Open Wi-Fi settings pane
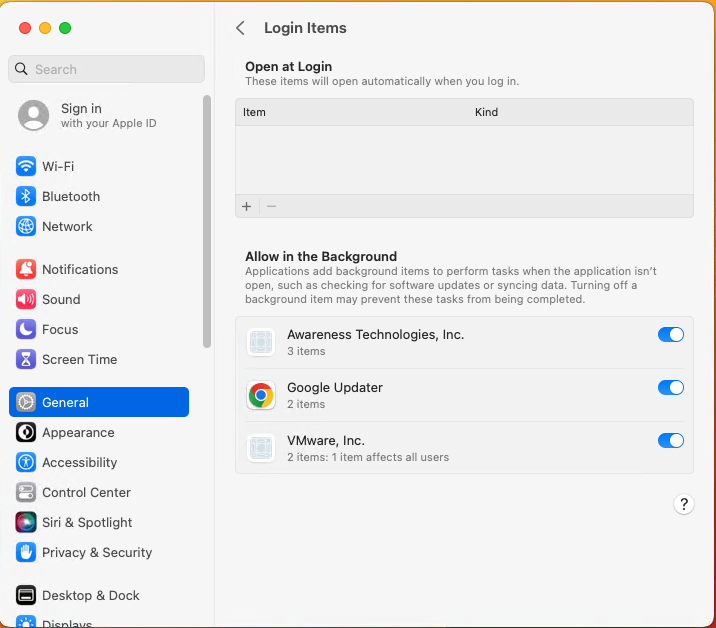Screen dimensions: 716x628 [99, 166]
